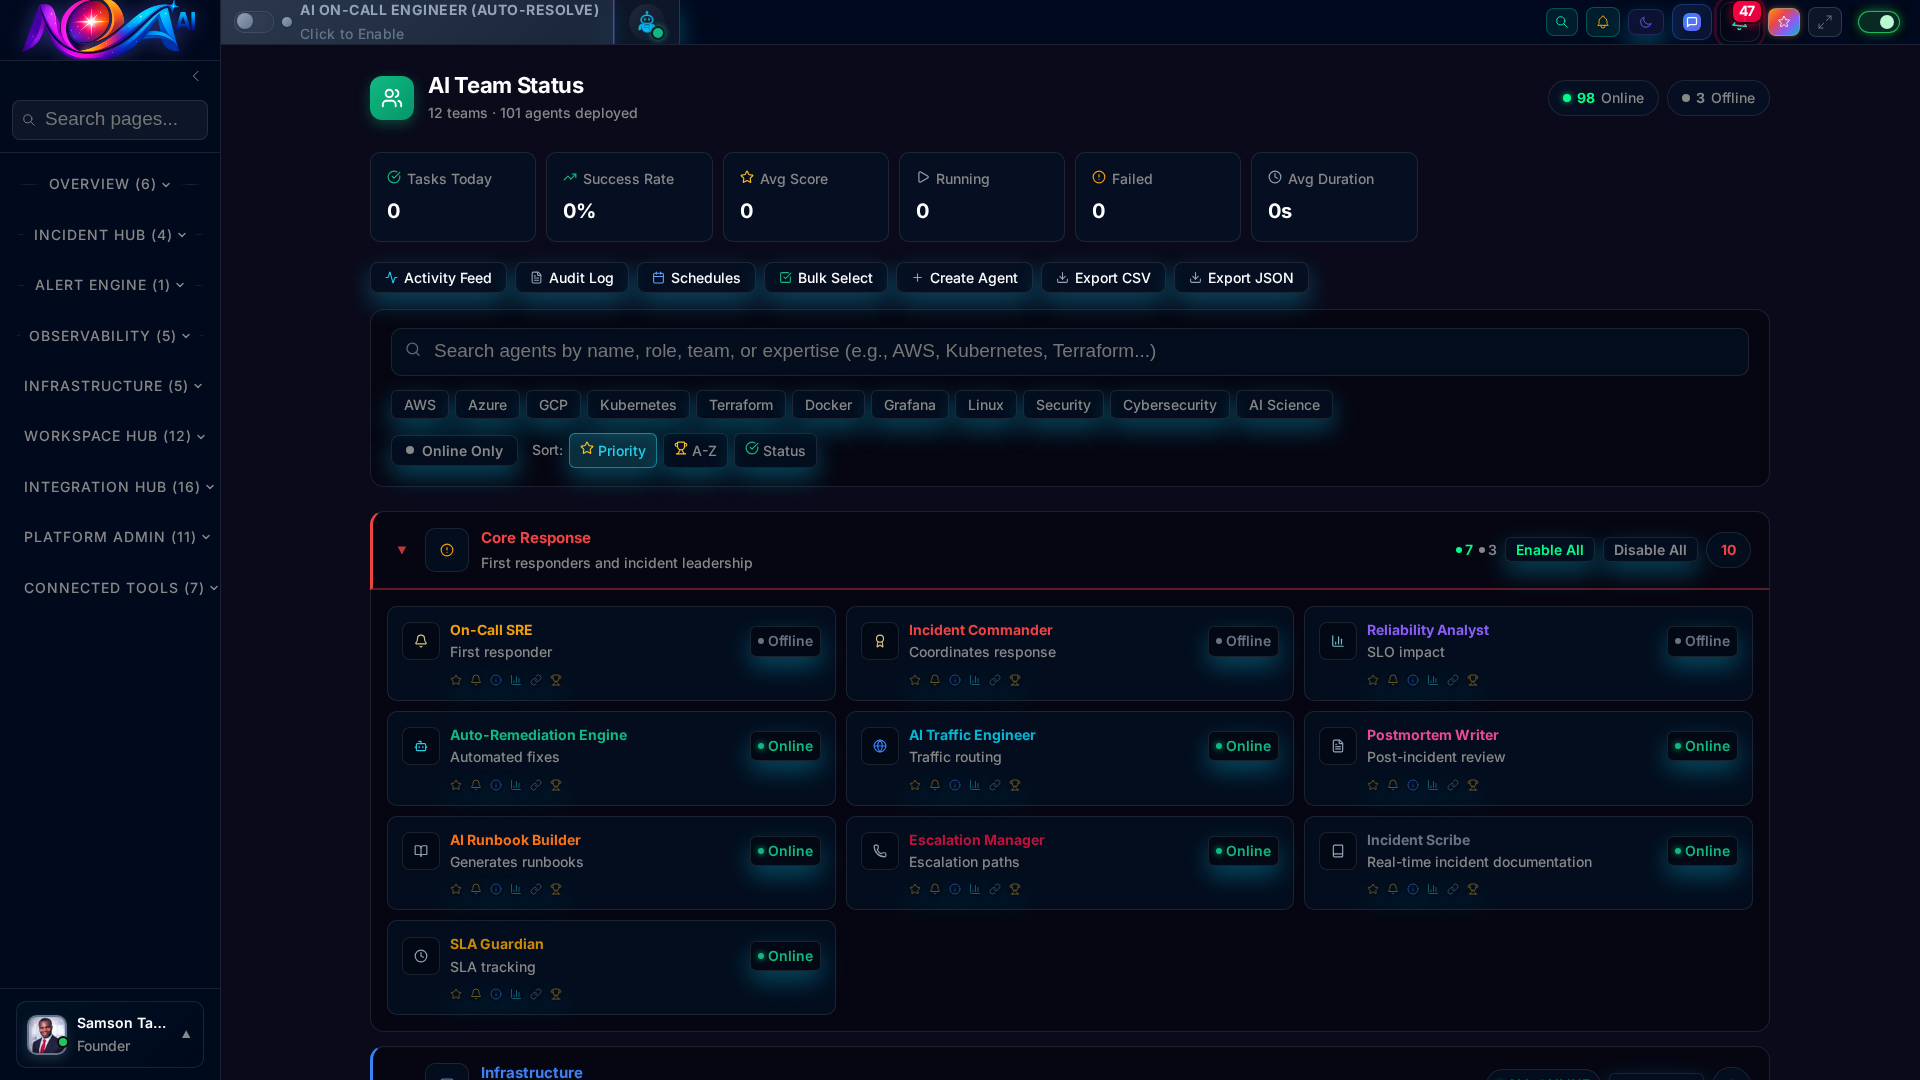This screenshot has height=1080, width=1920.
Task: Open the Audit Log tab
Action: pyautogui.click(x=571, y=278)
